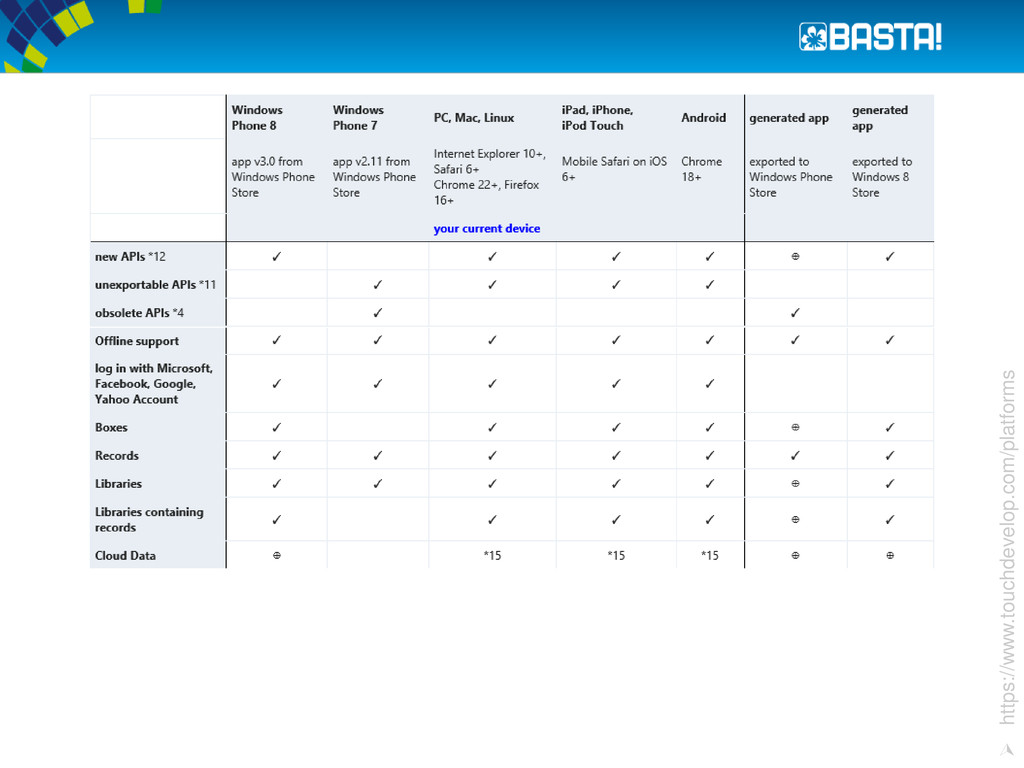Select the 'unexportable APIs *11' row label

155,285
